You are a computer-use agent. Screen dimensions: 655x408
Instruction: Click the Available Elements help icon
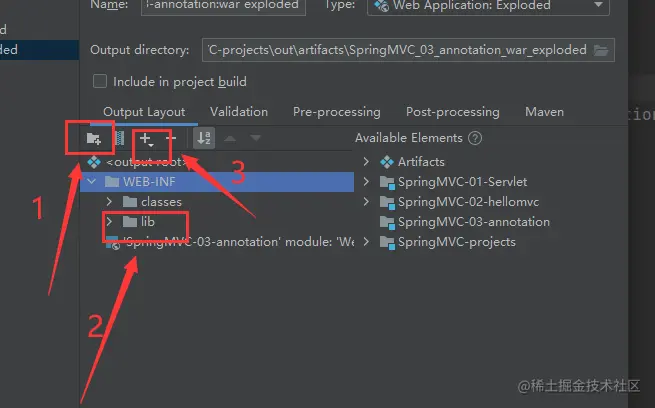(x=475, y=138)
